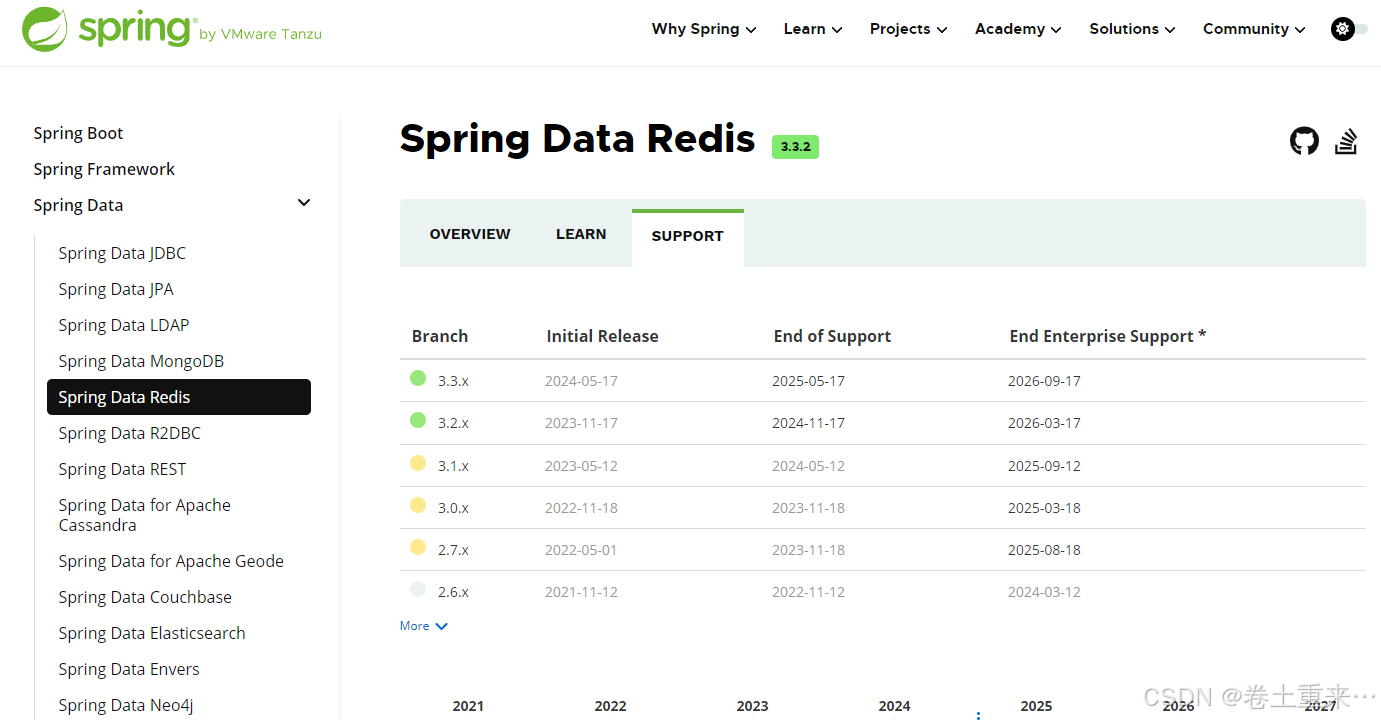This screenshot has height=720, width=1381.
Task: Click the Initial Release column header
Action: (602, 336)
